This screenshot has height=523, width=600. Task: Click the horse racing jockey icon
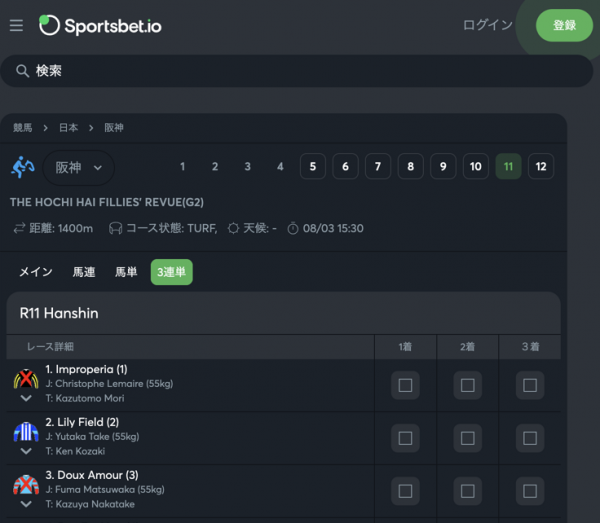[23, 168]
